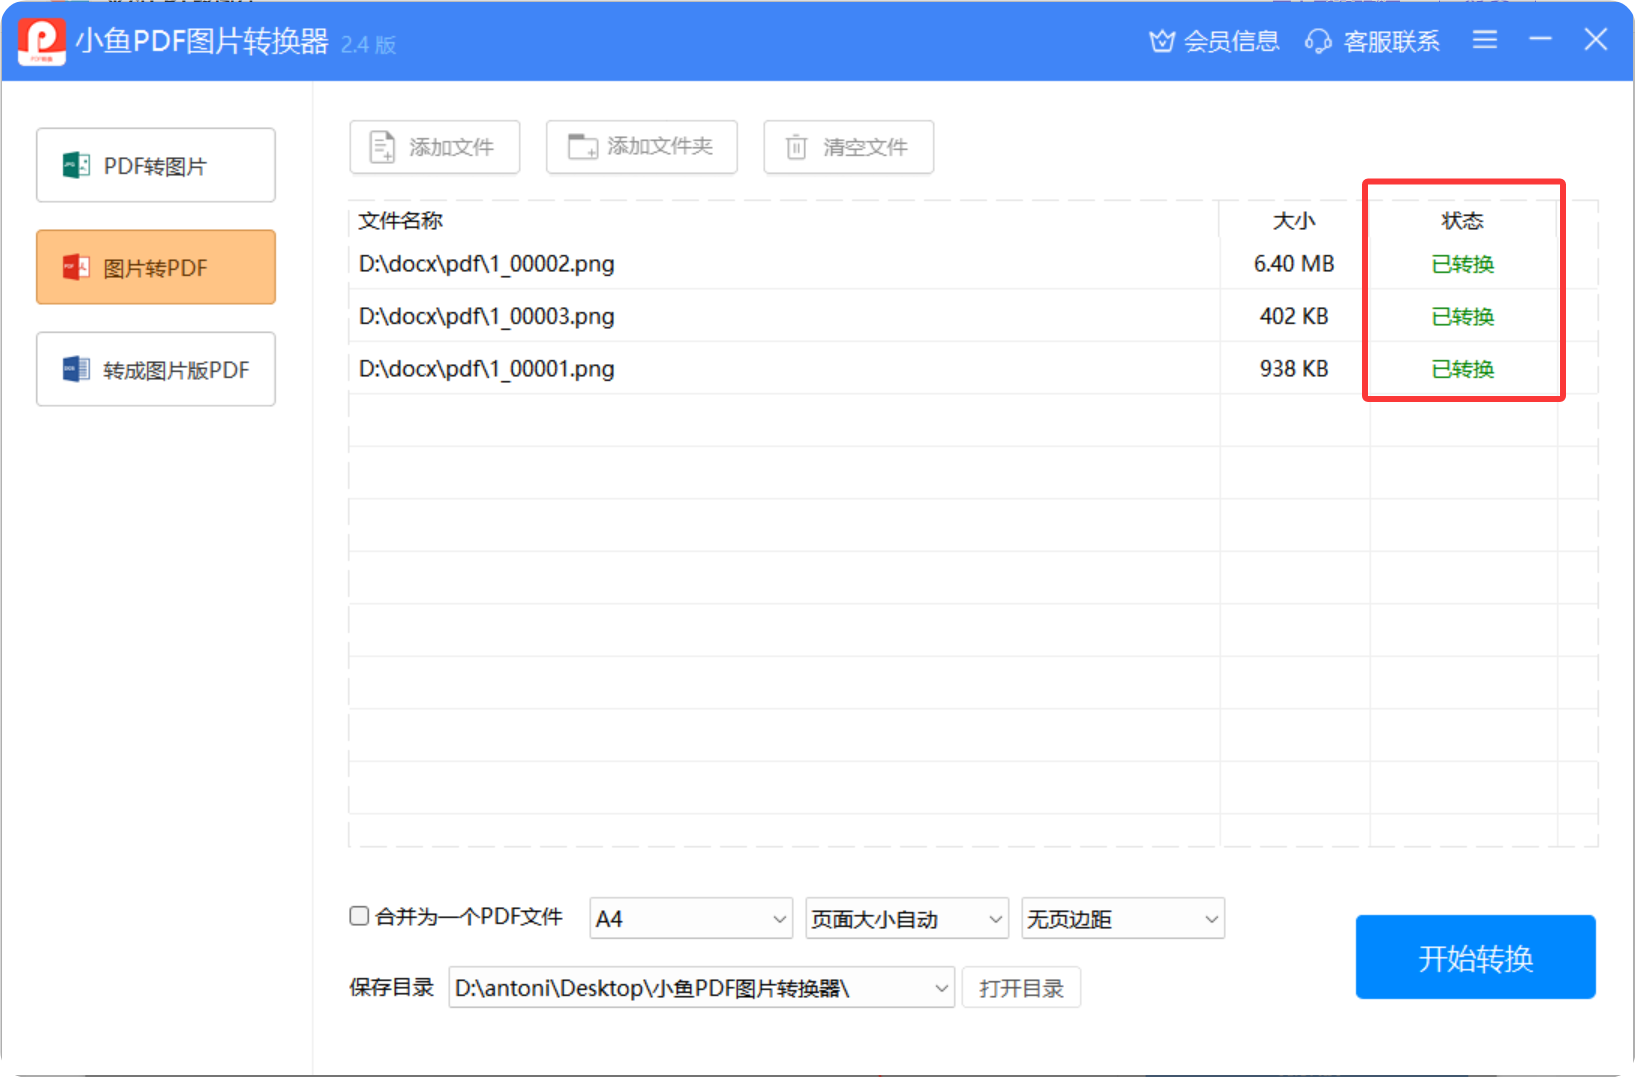Click the 客服联系 headset icon
The height and width of the screenshot is (1077, 1635).
tap(1318, 41)
